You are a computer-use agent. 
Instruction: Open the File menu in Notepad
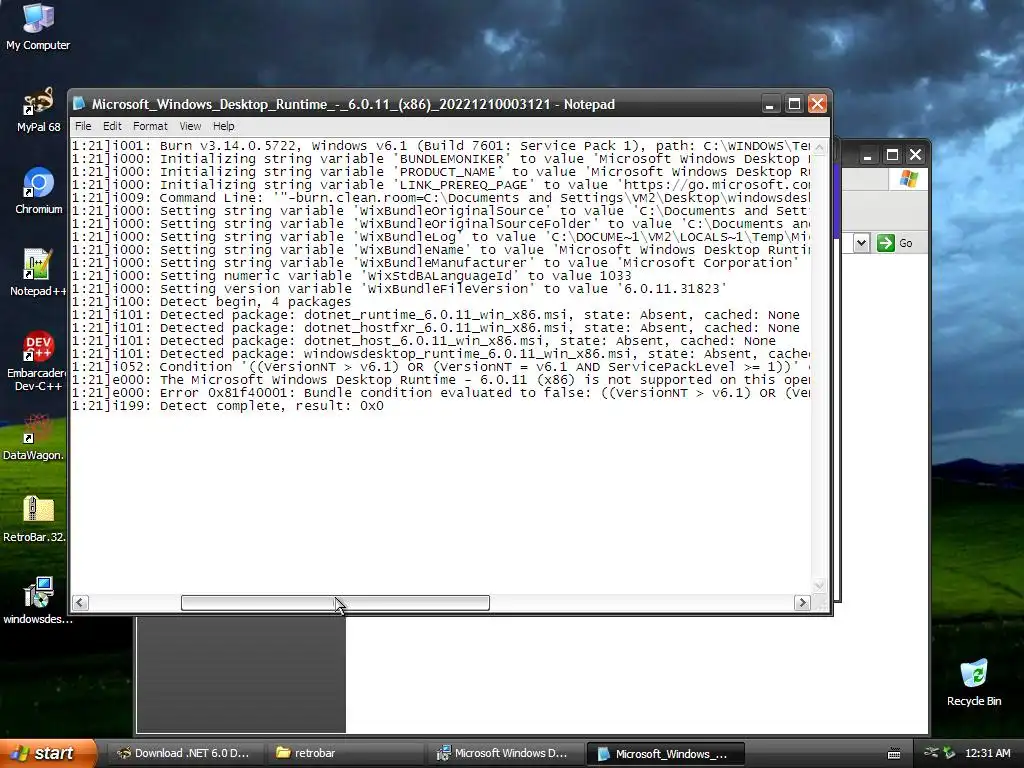point(83,126)
